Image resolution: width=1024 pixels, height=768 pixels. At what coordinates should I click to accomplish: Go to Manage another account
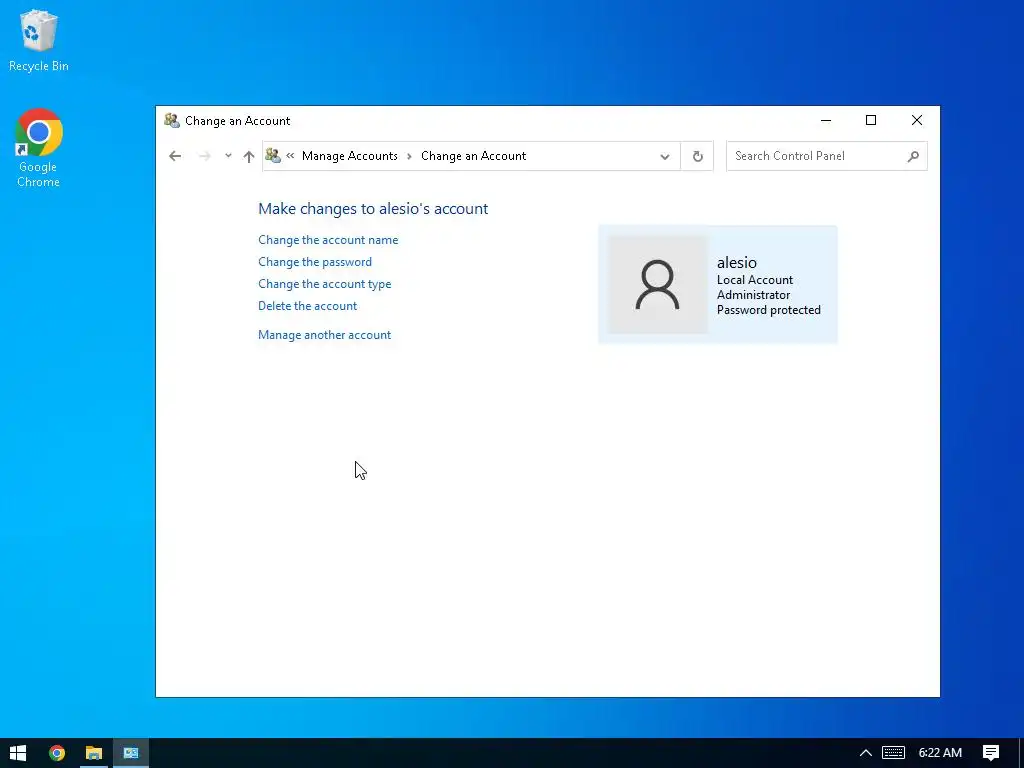[325, 335]
